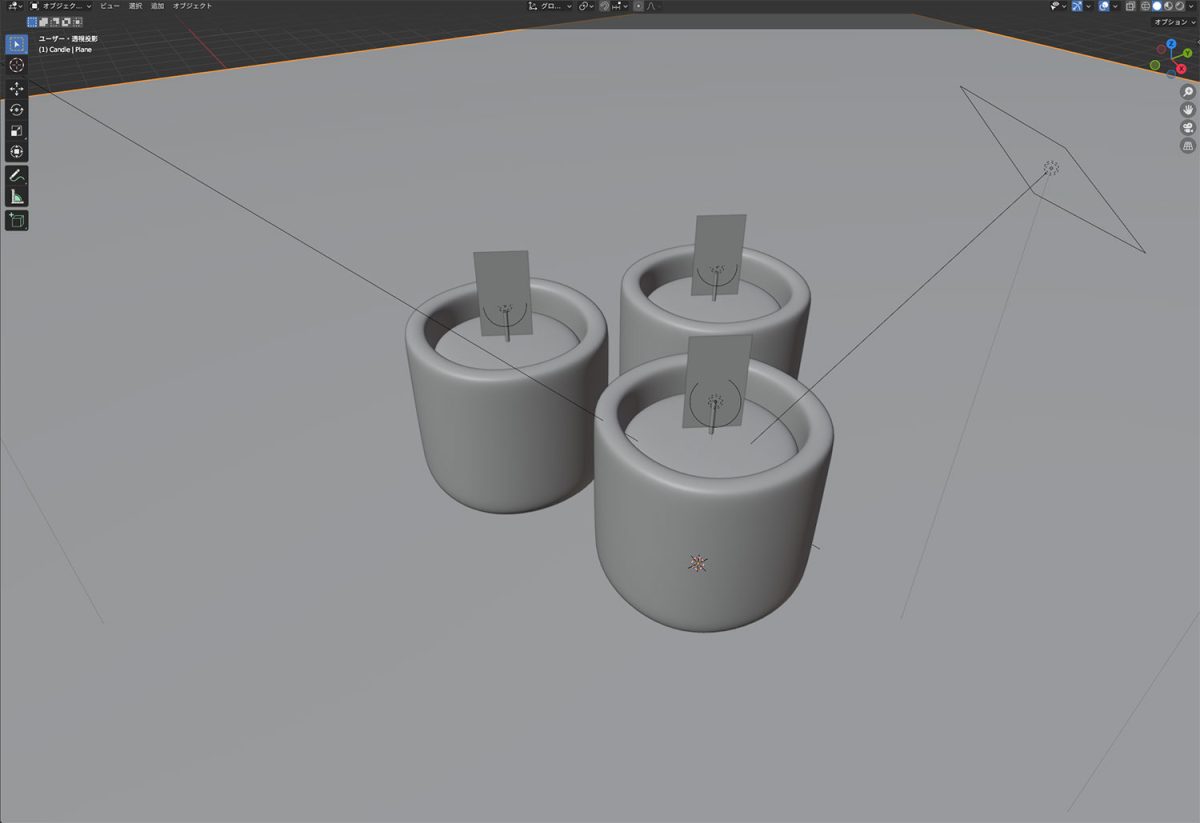Click the hand pan view icon
This screenshot has height=823, width=1200.
point(1188,110)
